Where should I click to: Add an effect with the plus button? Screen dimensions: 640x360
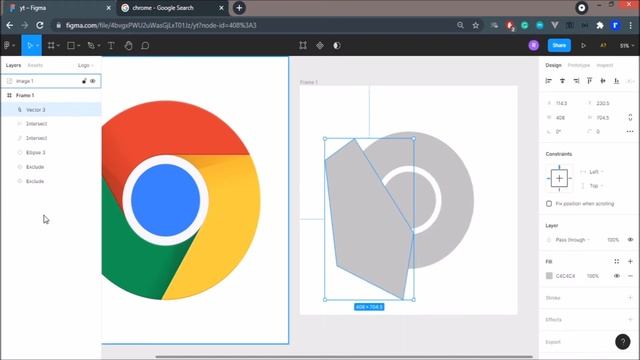(630, 319)
